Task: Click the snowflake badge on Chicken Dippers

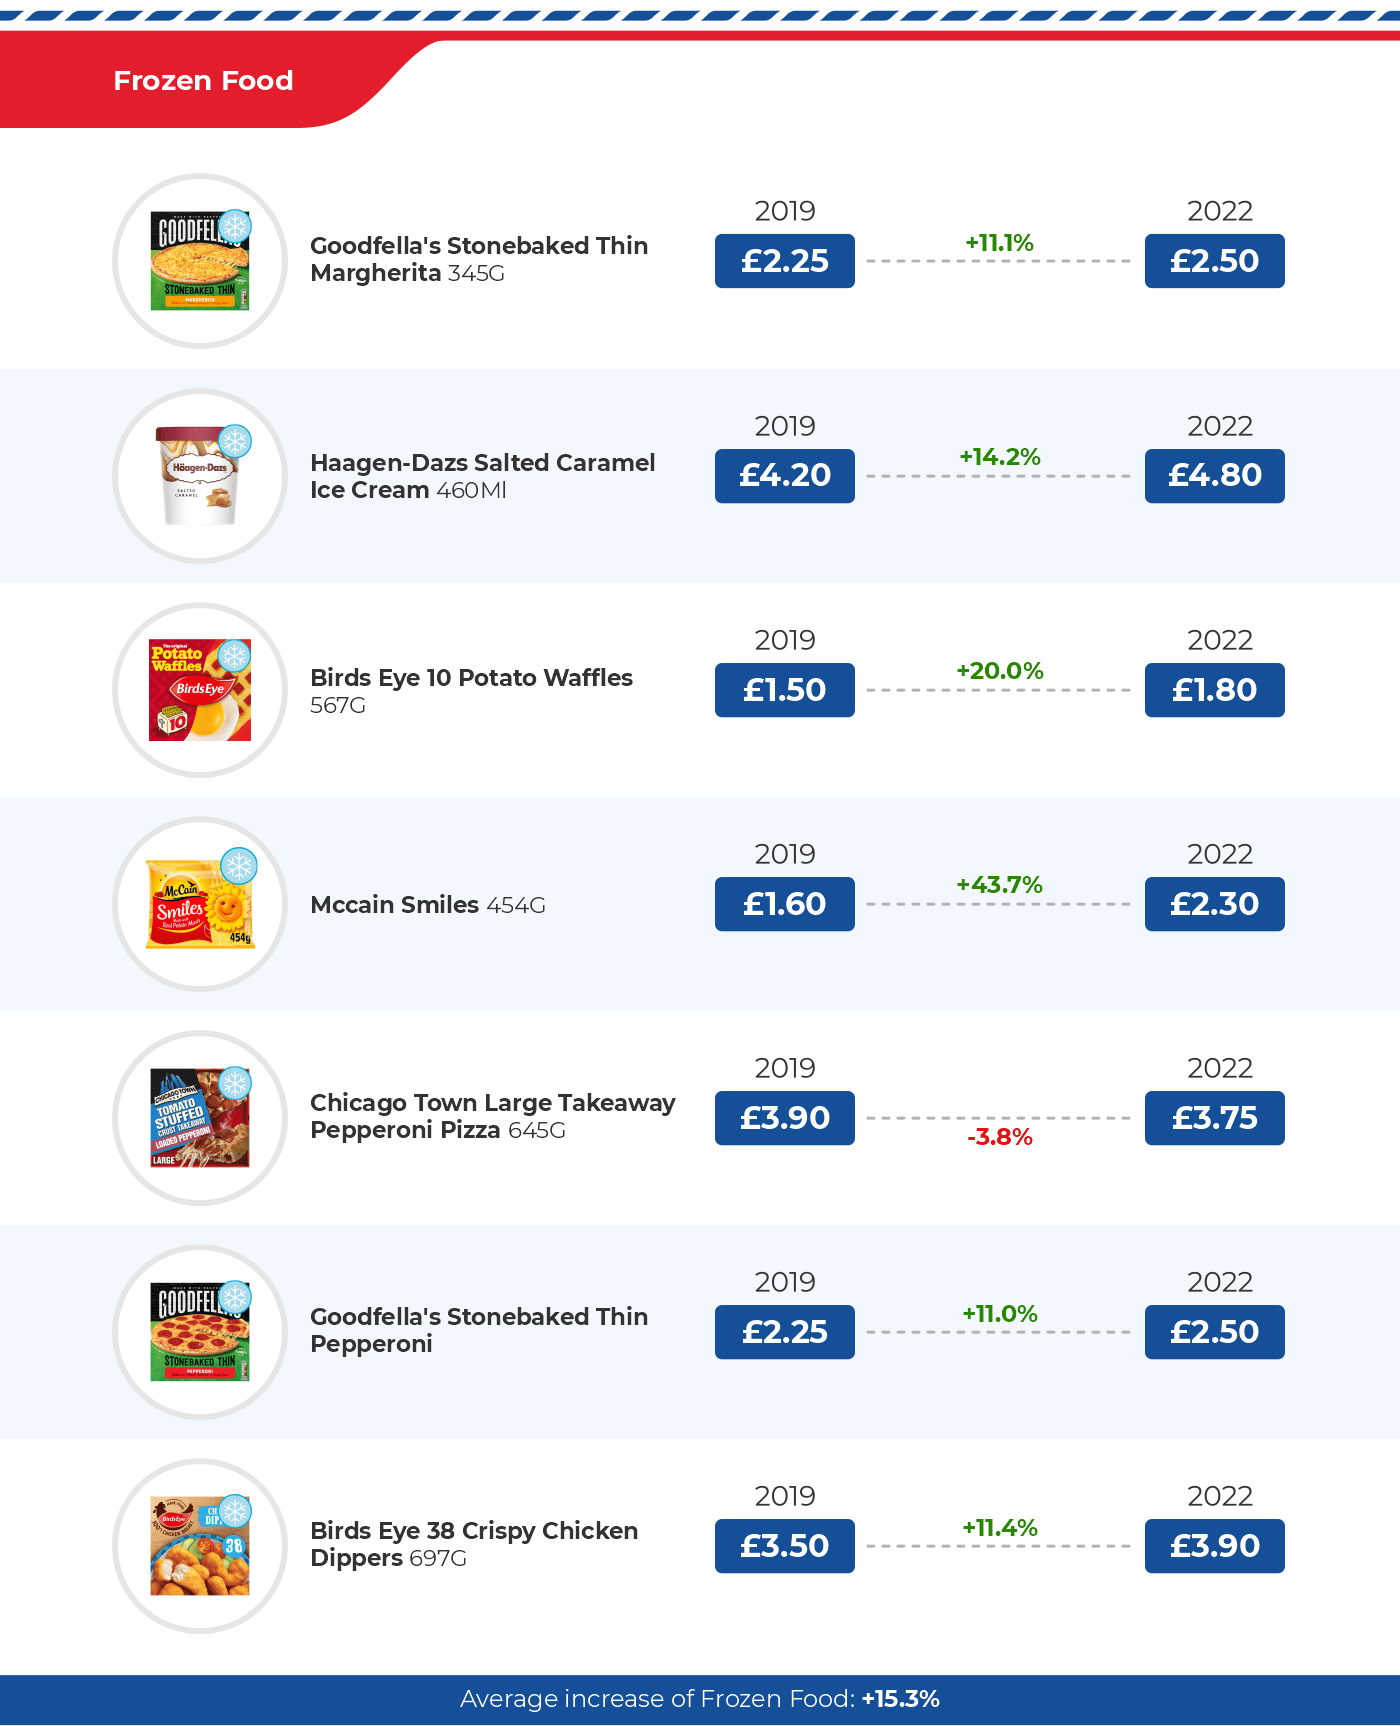Action: click(x=235, y=1511)
